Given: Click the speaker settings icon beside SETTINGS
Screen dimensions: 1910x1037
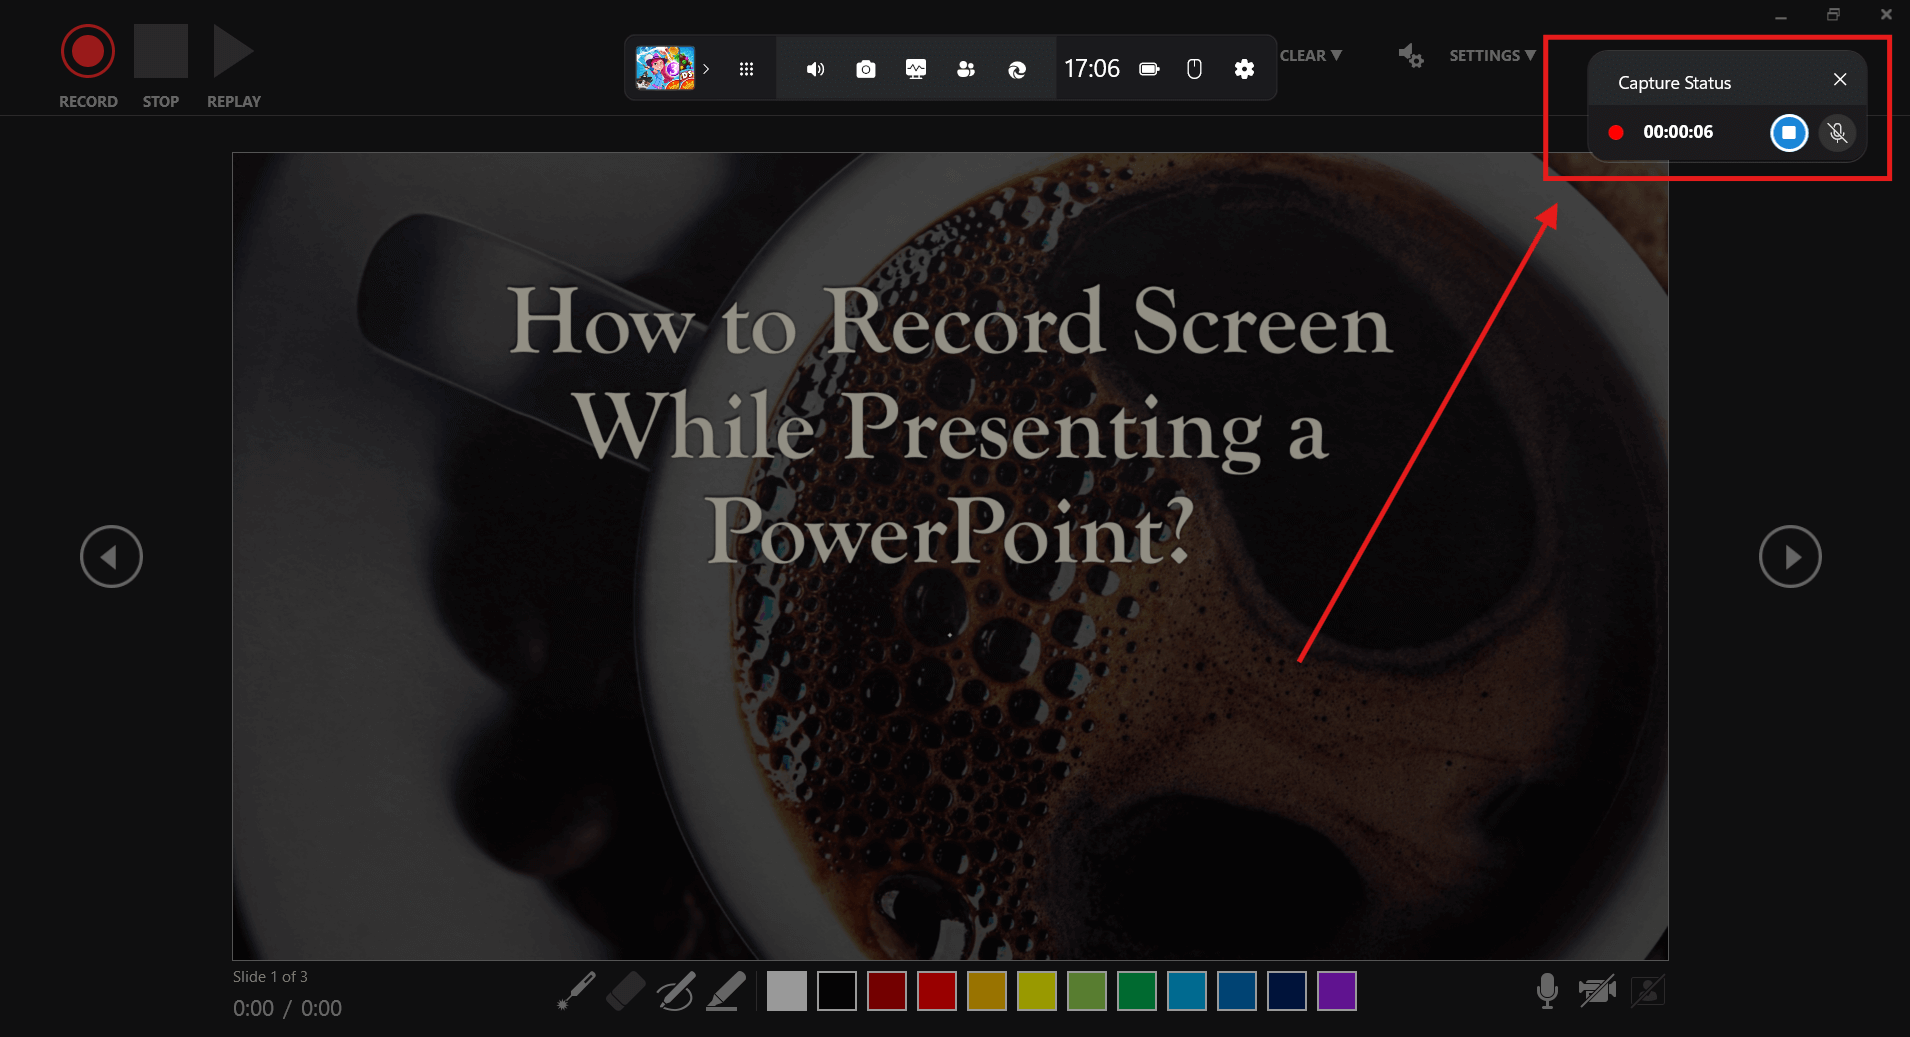Looking at the screenshot, I should pyautogui.click(x=1411, y=56).
